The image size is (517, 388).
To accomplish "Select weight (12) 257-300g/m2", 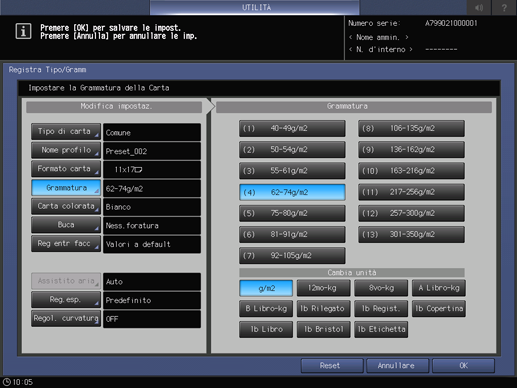I will [x=411, y=213].
